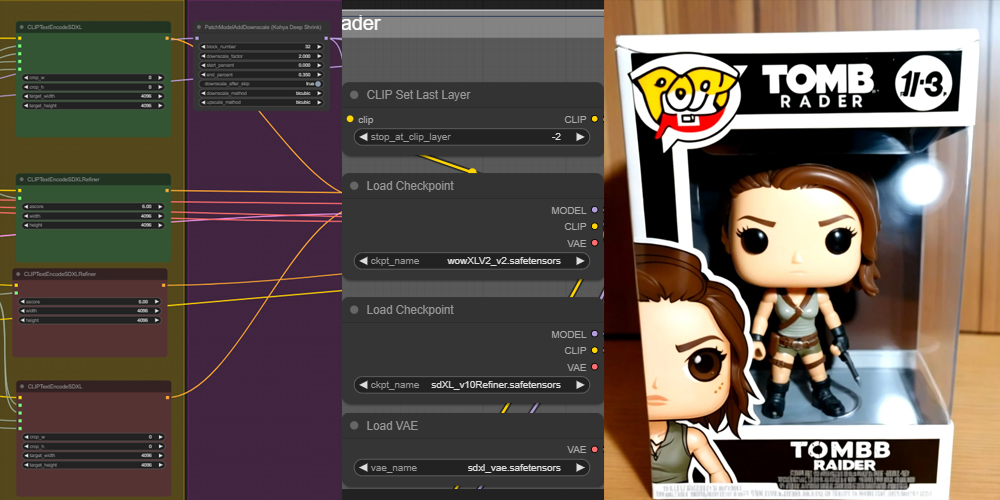Viewport: 1000px width, 500px height.
Task: Click the yellow input slot of green CLIPTextEncodeSDXL node
Action: (x=20, y=38)
